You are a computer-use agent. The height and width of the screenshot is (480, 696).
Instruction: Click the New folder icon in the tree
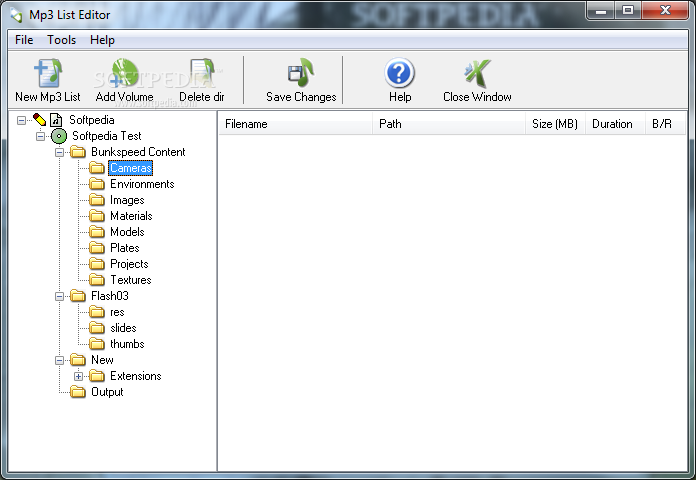click(x=78, y=360)
